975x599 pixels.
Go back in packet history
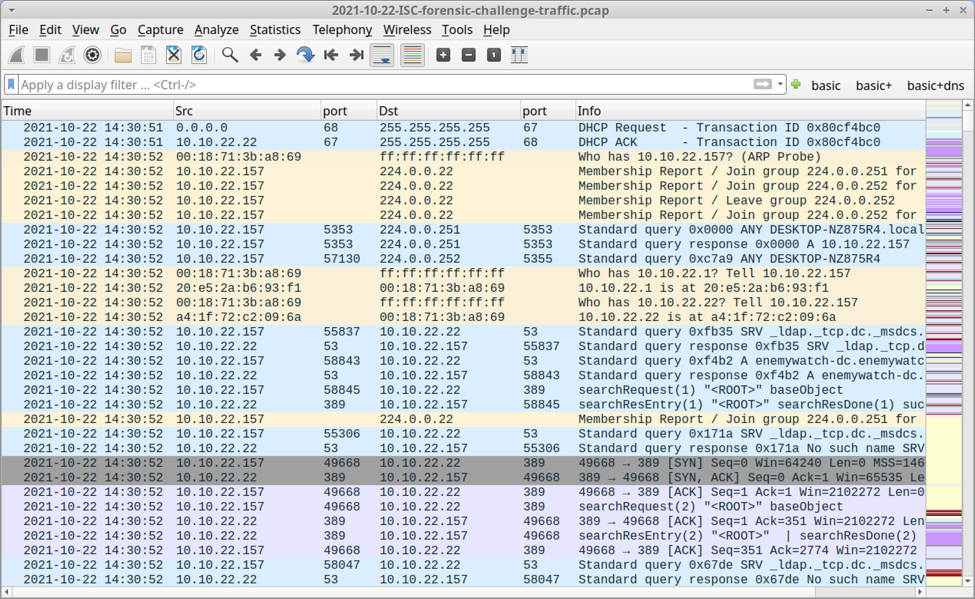255,55
